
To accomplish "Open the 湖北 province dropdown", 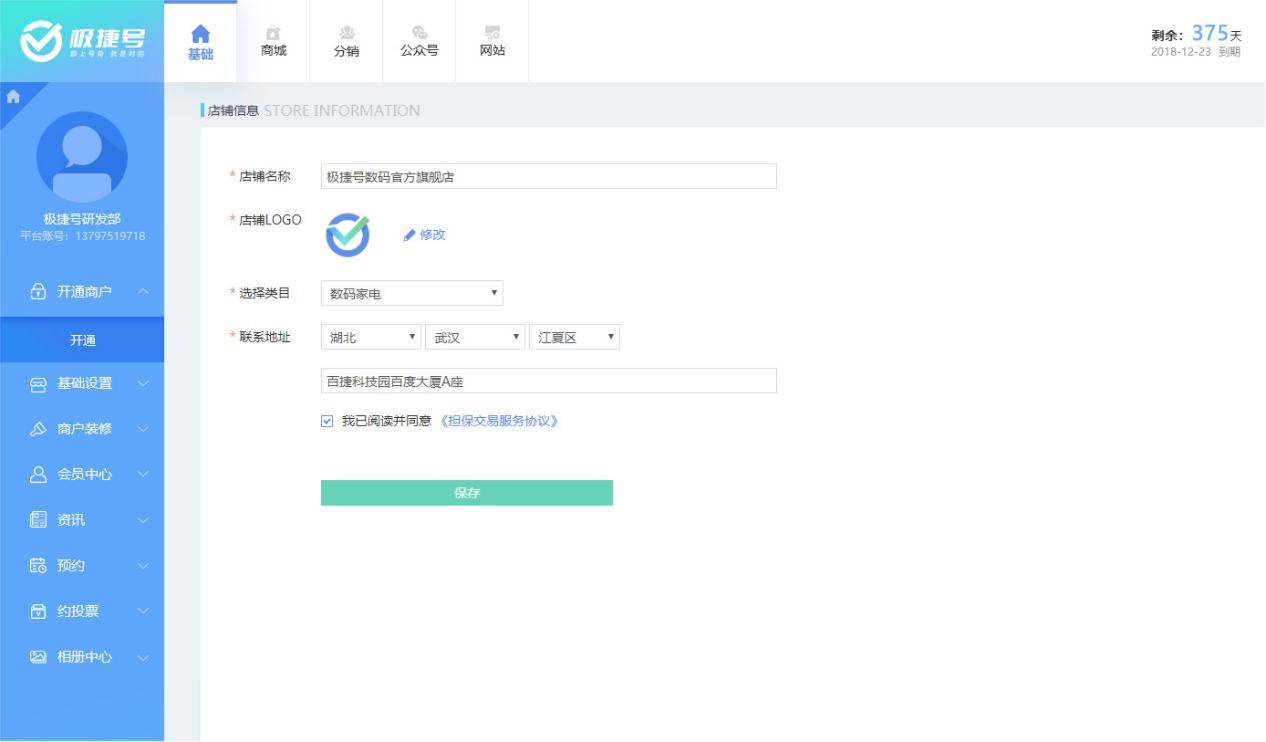I will point(368,337).
